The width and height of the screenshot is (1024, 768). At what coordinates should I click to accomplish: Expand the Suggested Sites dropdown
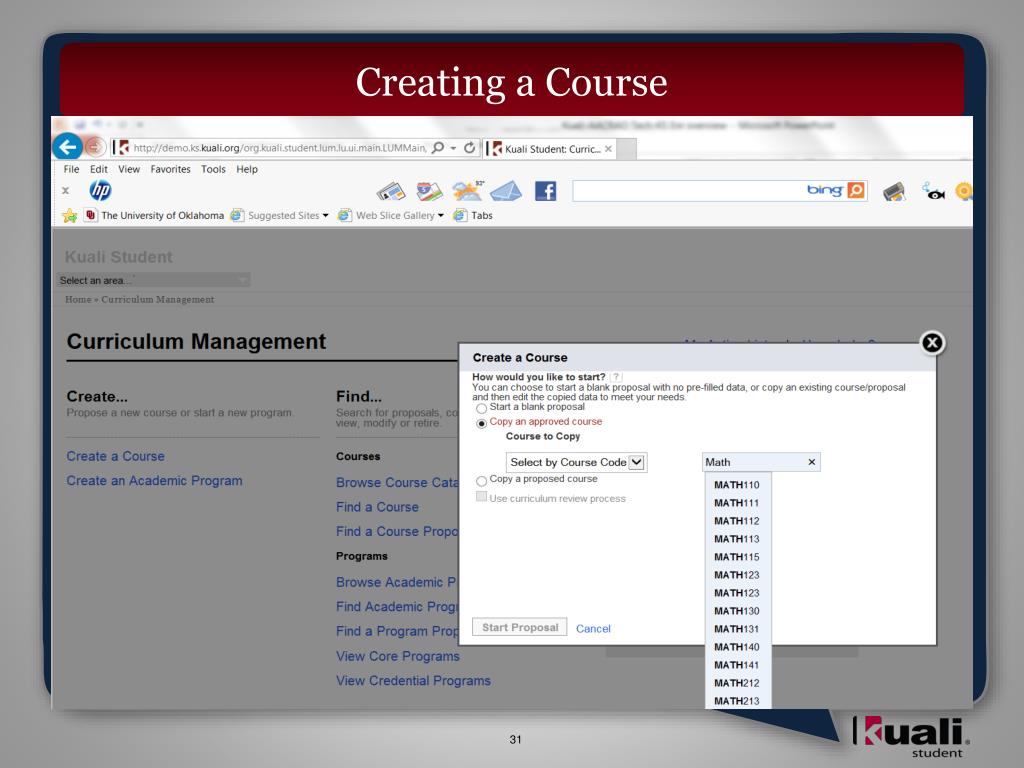click(325, 216)
